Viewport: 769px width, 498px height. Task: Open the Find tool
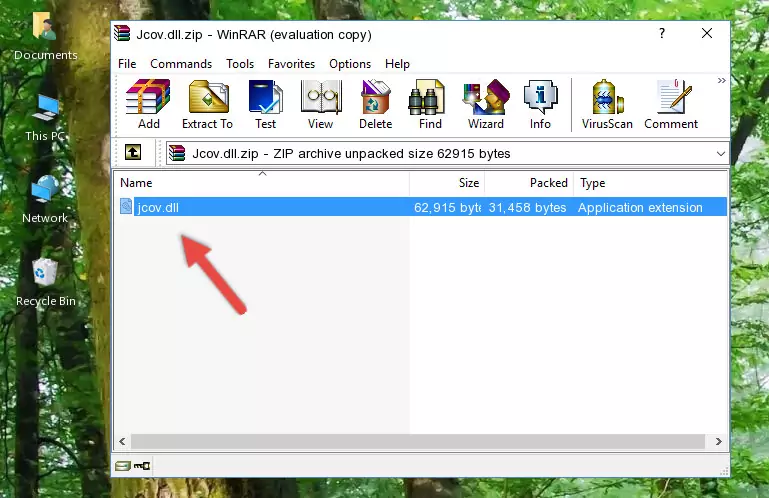pyautogui.click(x=430, y=105)
